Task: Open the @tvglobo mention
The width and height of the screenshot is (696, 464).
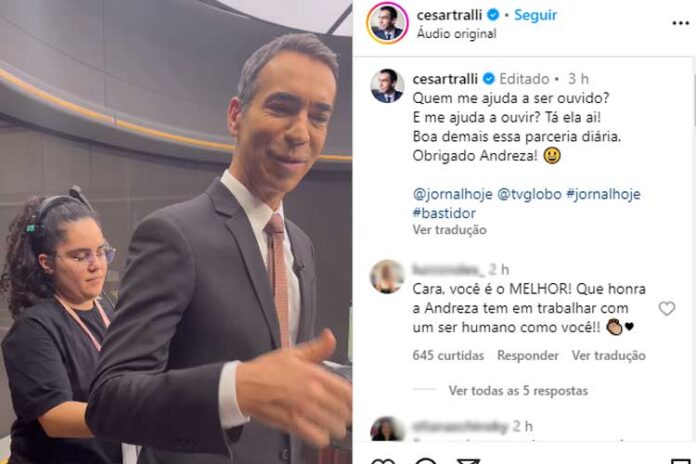Action: (x=529, y=194)
